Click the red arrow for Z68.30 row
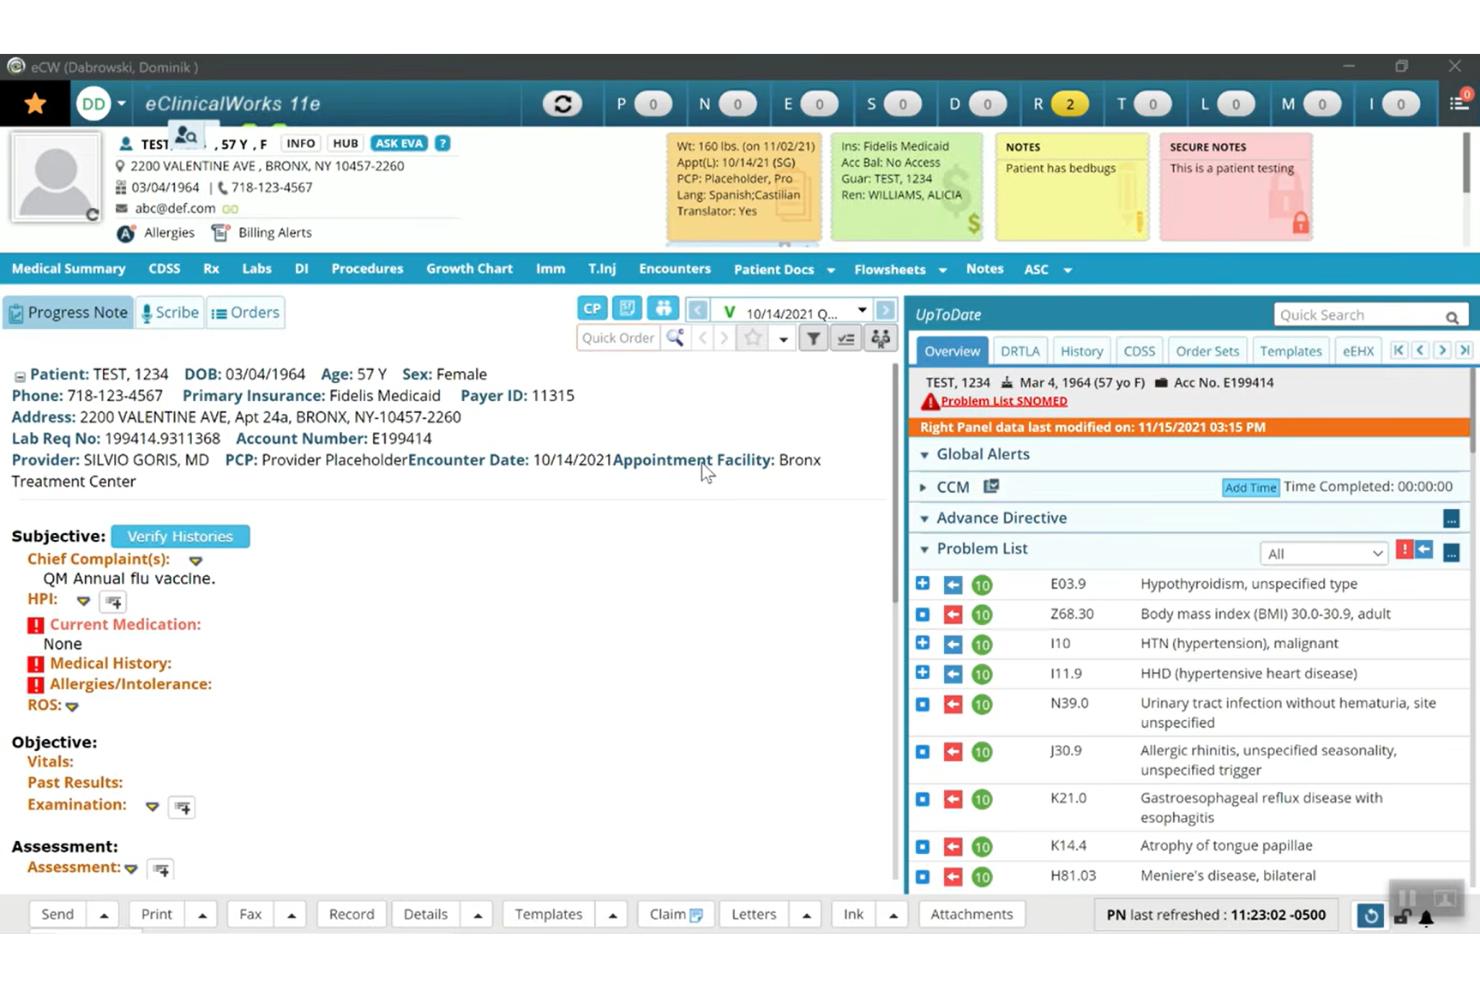Screen dimensions: 1480x987 coord(953,615)
